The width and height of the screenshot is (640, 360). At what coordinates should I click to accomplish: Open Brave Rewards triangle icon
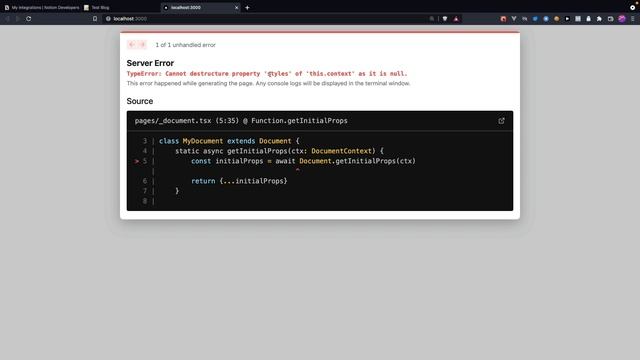coord(456,19)
